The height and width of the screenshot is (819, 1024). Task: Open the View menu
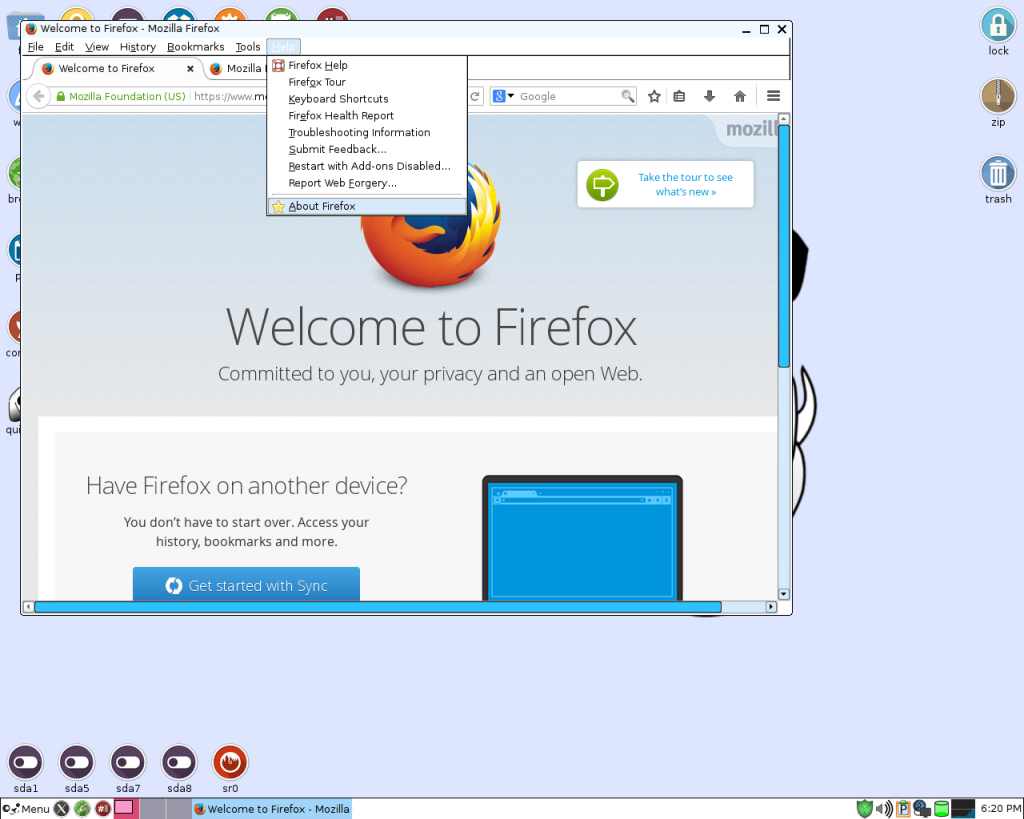pos(97,47)
